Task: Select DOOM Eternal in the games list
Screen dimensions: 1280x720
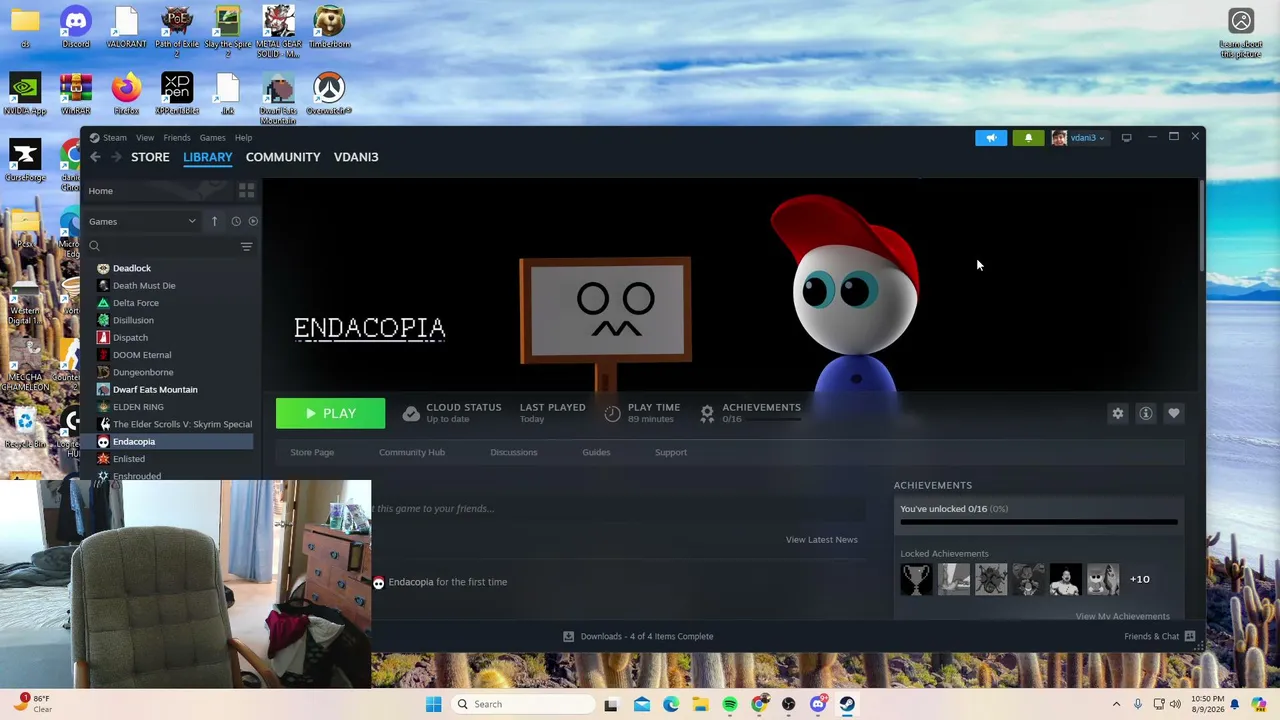Action: (142, 355)
